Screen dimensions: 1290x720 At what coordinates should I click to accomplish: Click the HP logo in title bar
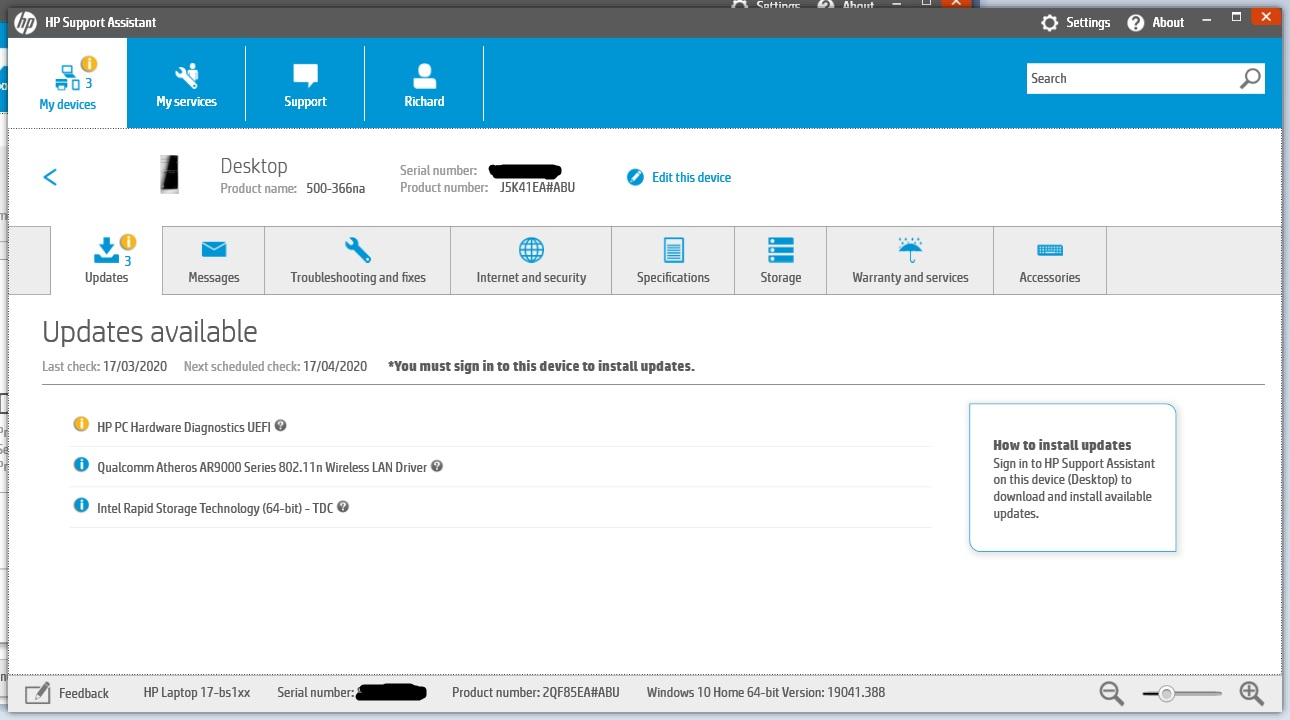[x=26, y=22]
